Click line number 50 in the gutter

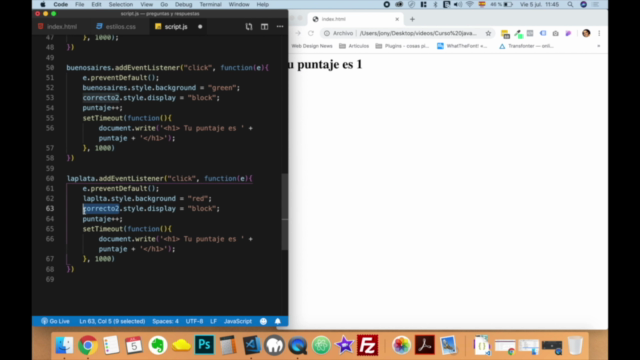[x=50, y=68]
